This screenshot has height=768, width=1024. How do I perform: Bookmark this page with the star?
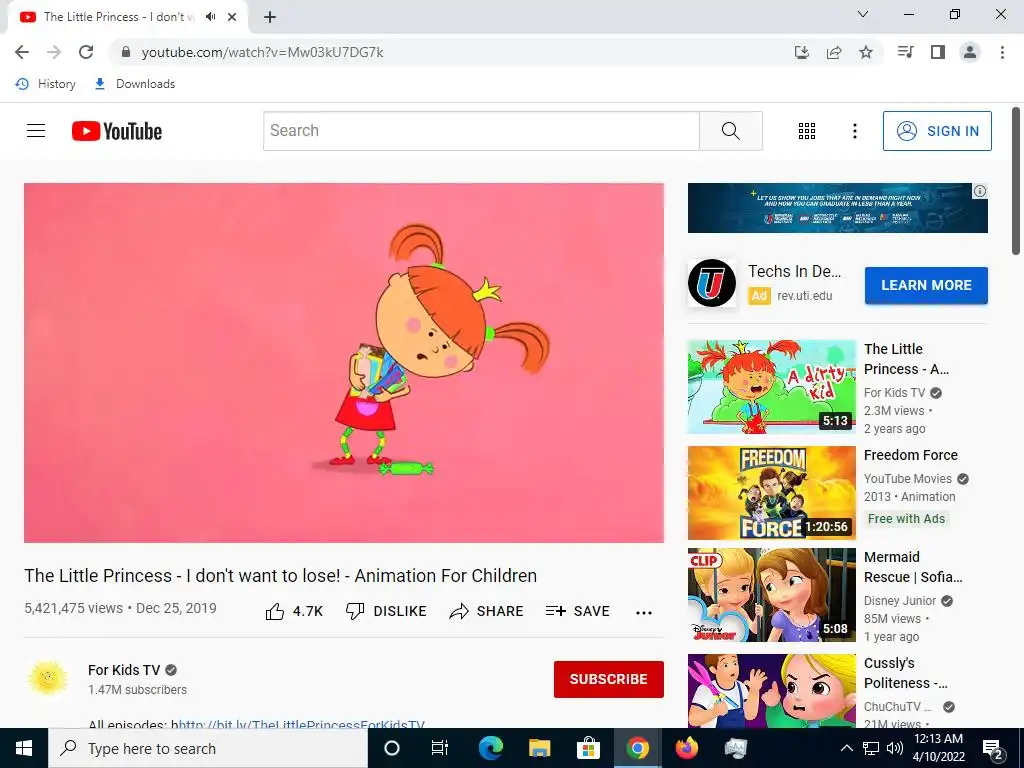[866, 52]
